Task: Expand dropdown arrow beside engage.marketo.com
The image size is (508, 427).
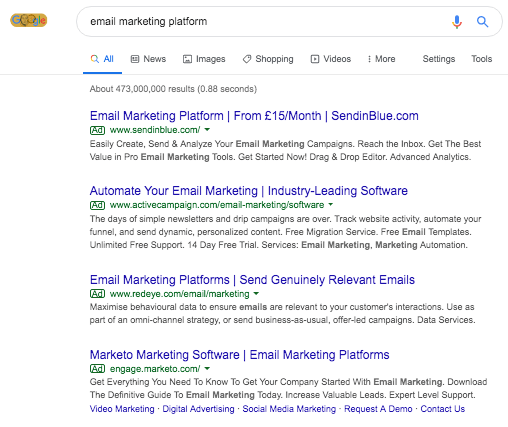Action: click(x=207, y=369)
